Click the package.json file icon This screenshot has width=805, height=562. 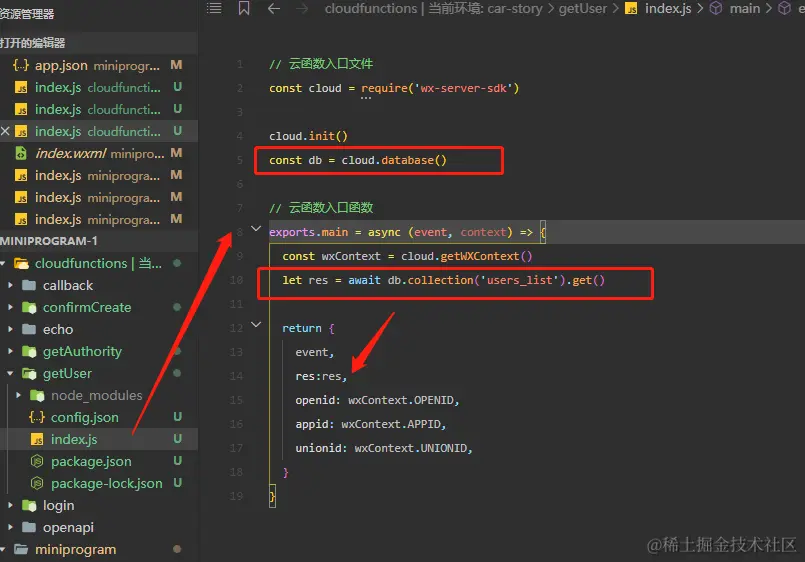(x=37, y=461)
